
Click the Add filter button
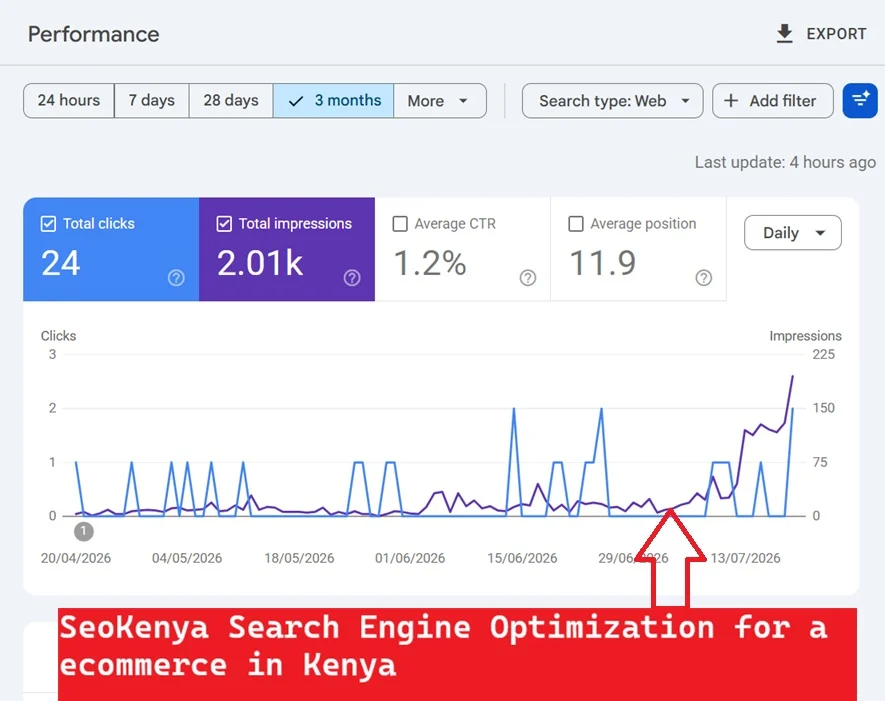tap(773, 100)
